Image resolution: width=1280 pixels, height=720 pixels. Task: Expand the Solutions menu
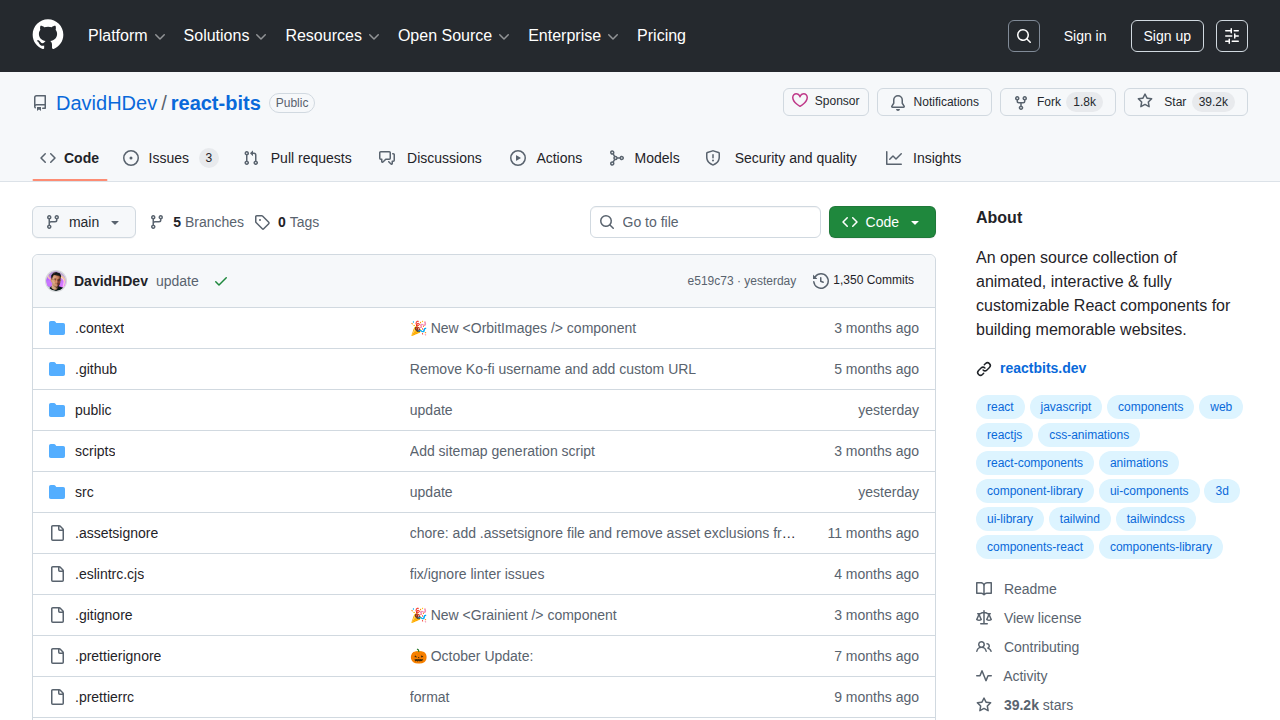(225, 36)
